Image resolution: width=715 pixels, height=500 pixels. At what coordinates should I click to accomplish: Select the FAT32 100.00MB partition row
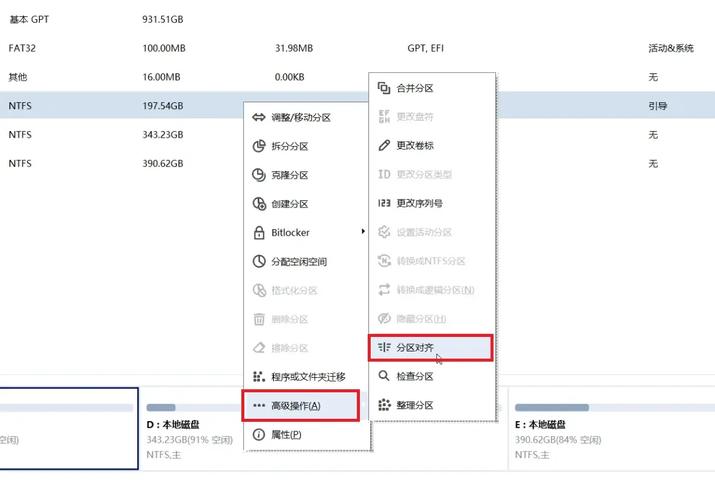click(x=358, y=48)
